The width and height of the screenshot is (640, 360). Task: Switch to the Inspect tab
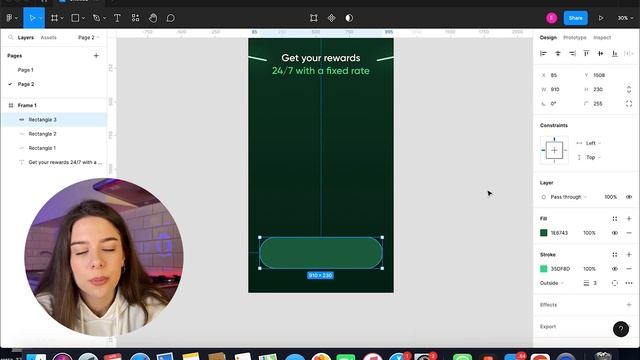coord(602,38)
